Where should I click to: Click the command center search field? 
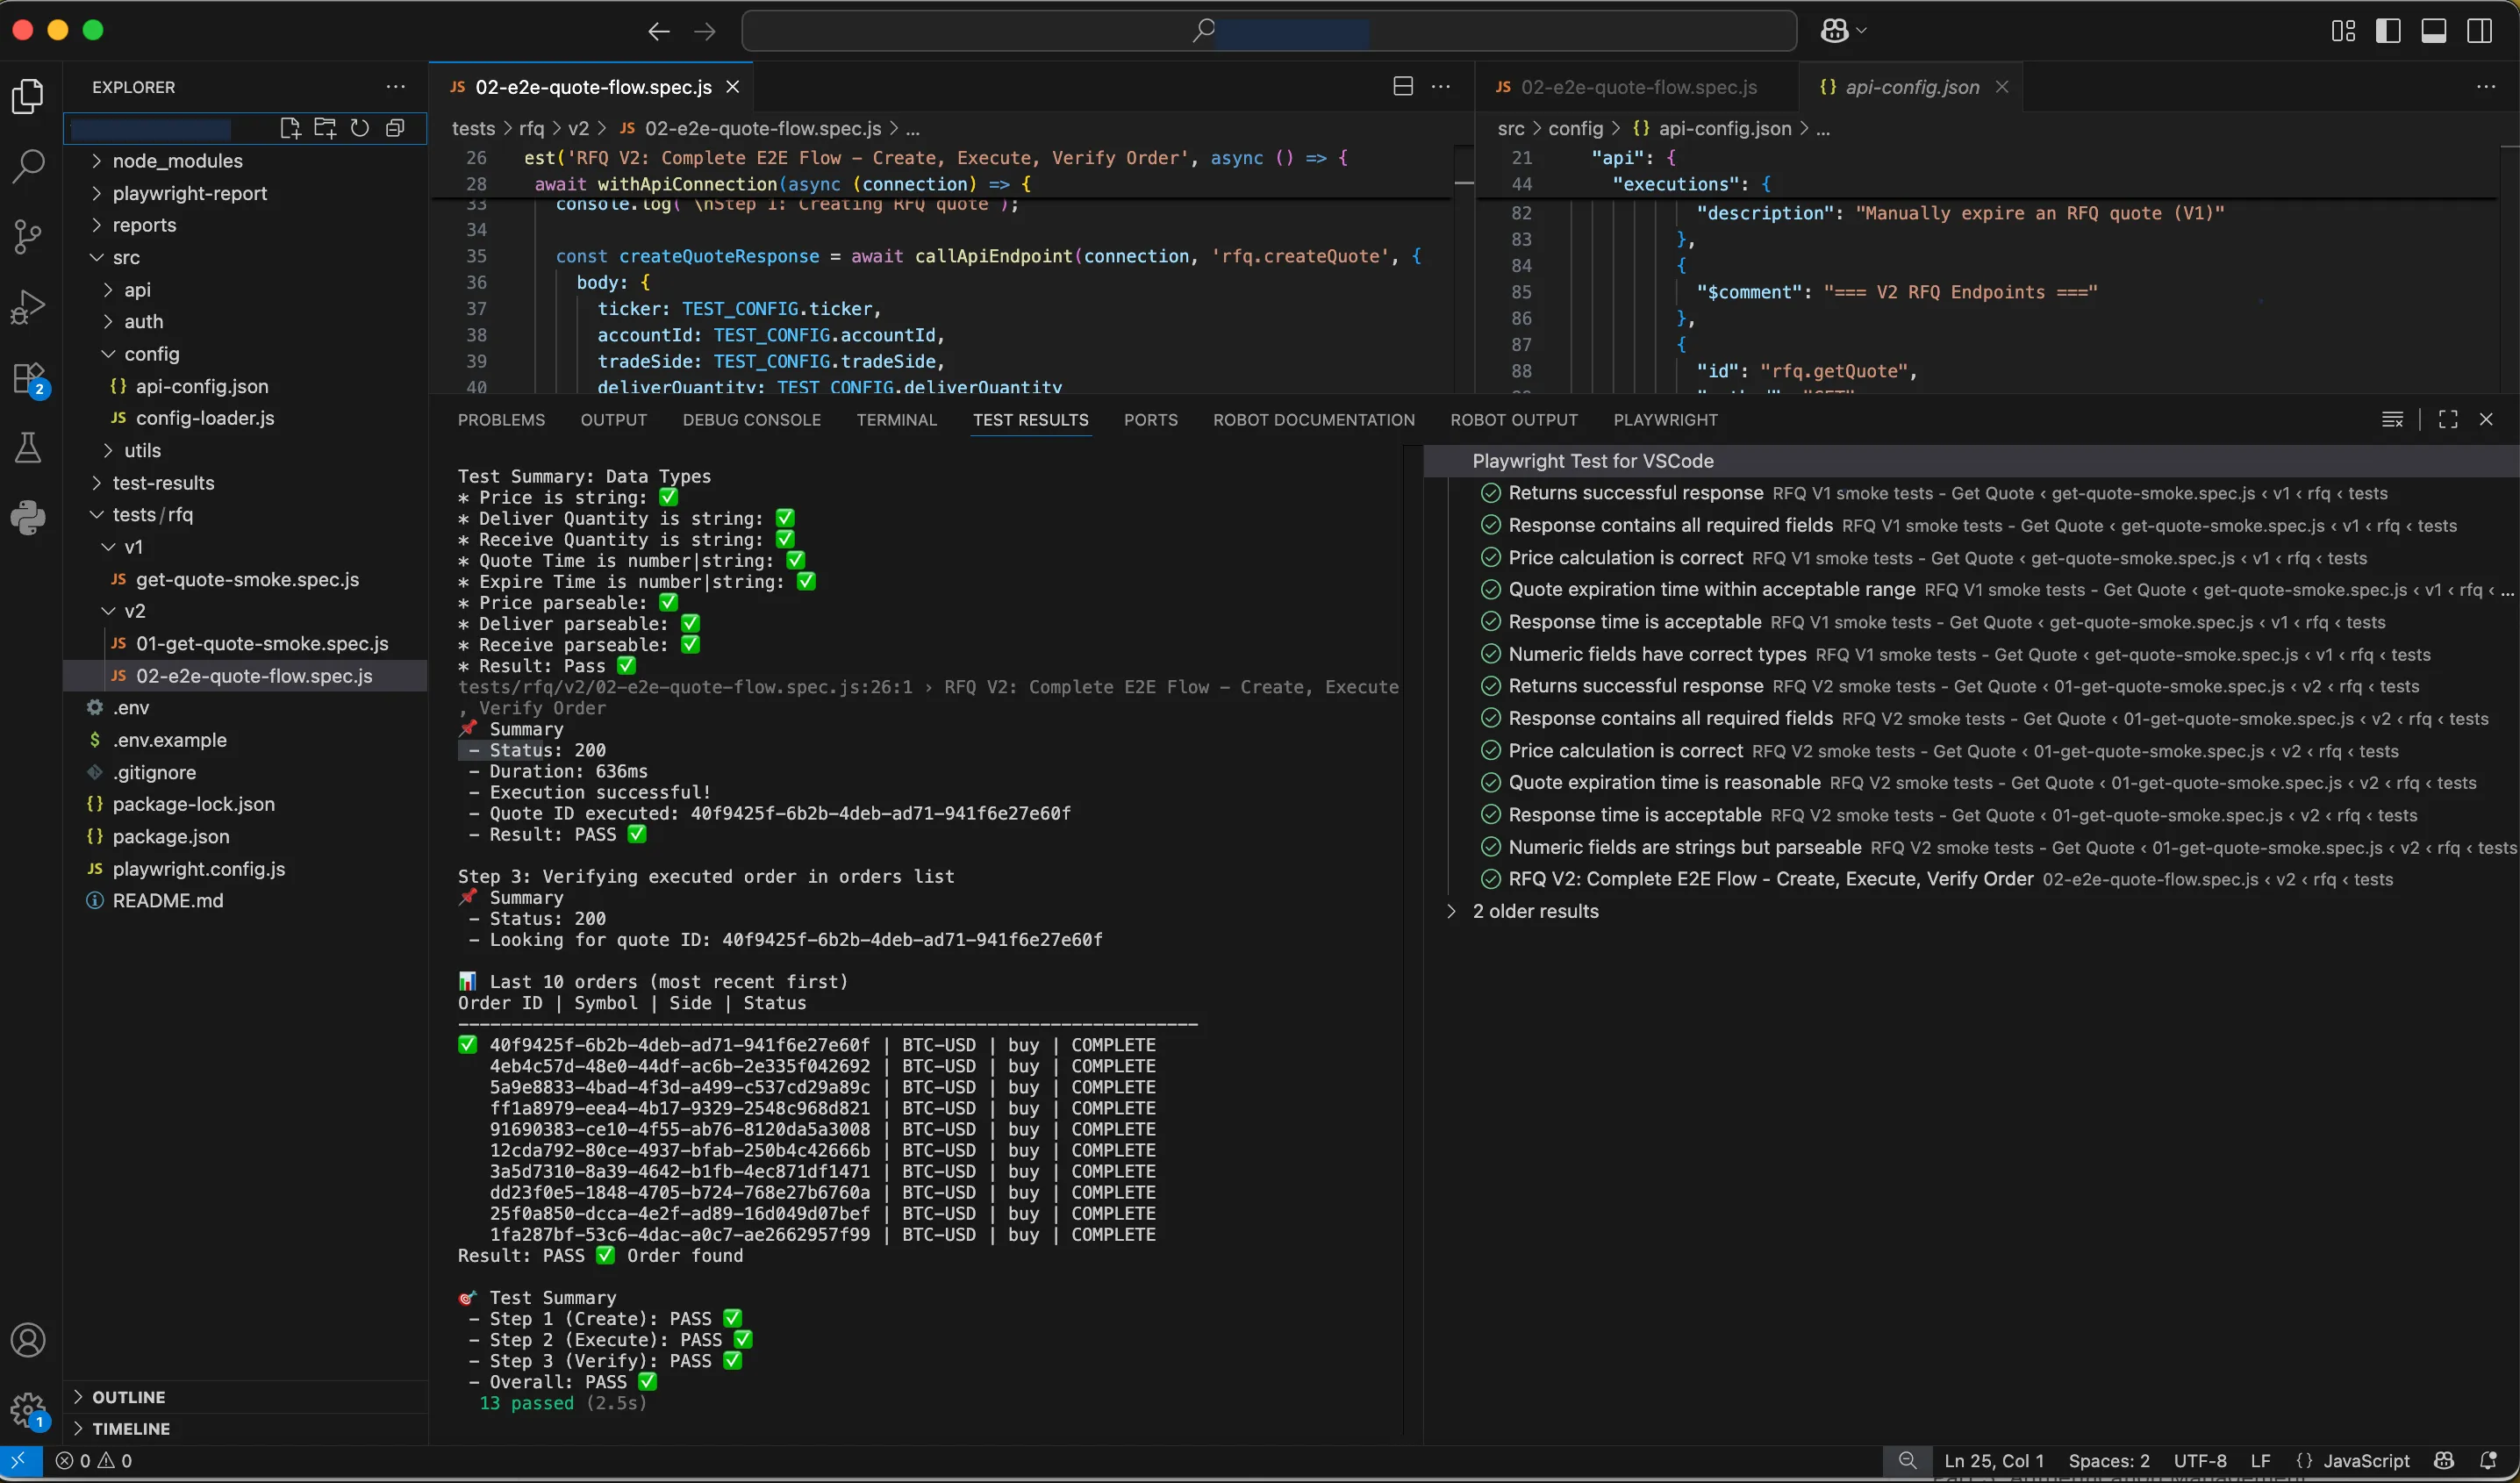1268,31
